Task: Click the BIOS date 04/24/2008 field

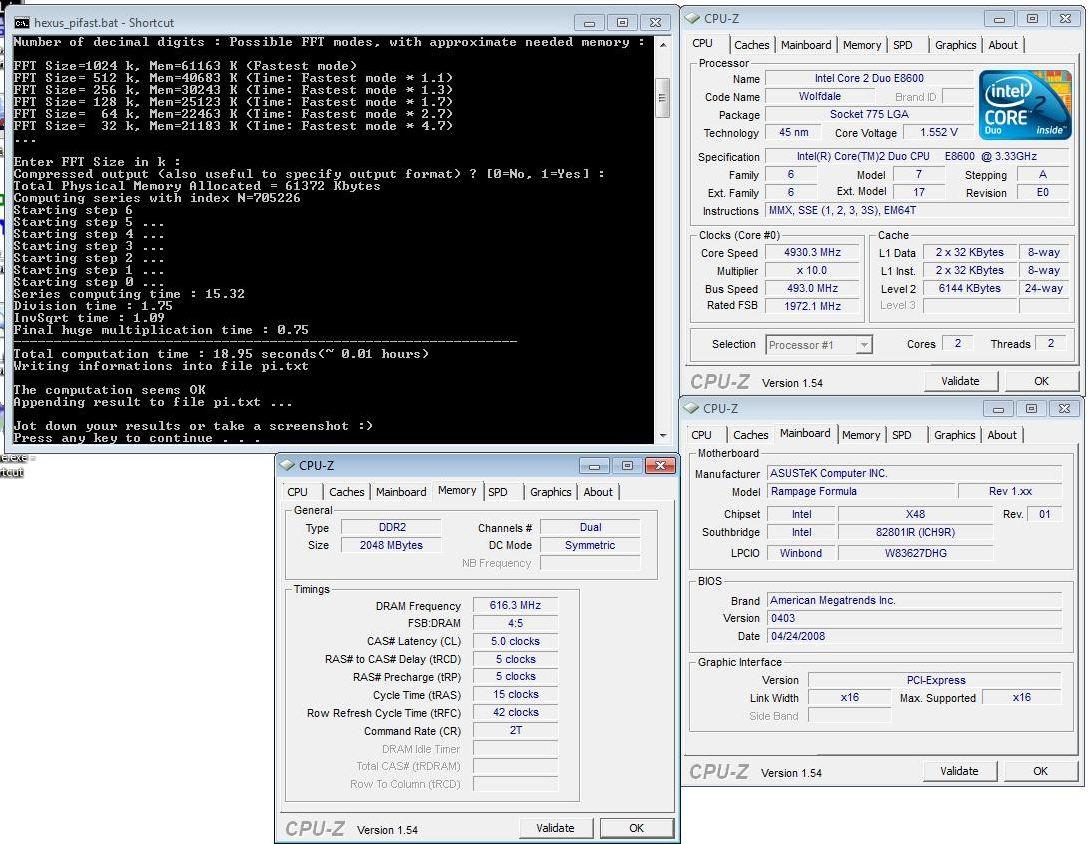Action: 914,636
